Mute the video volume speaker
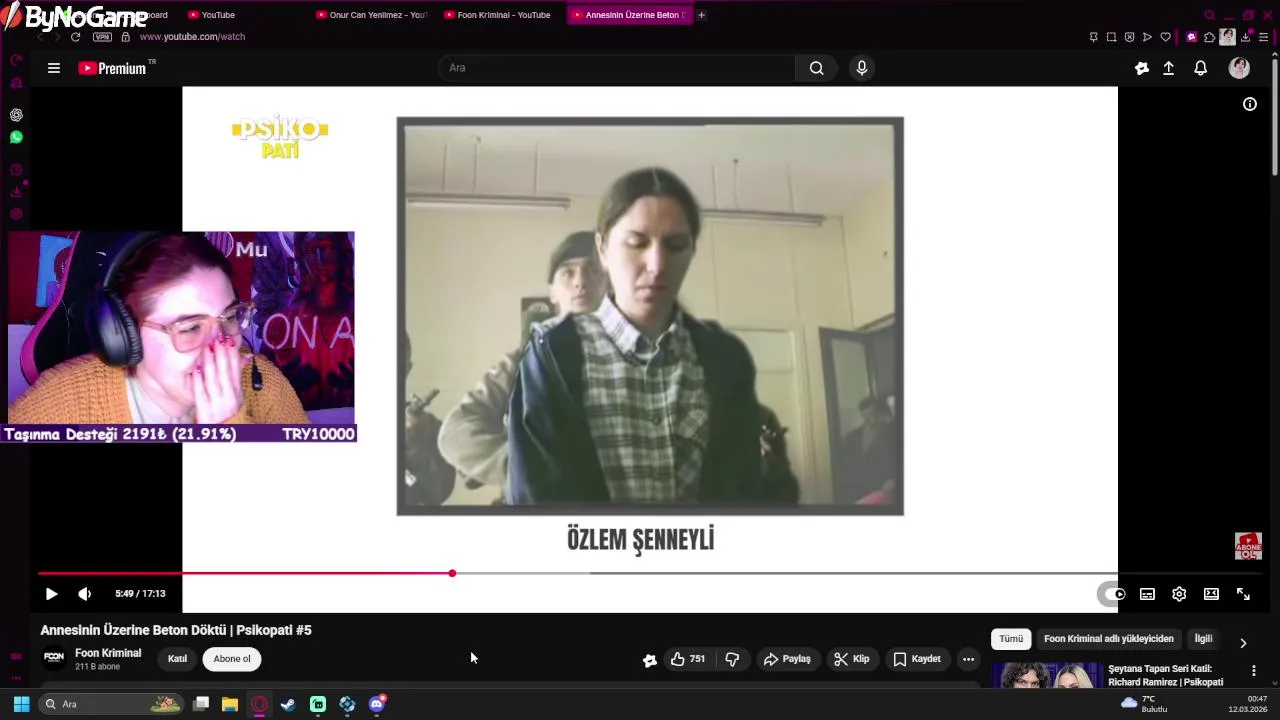The height and width of the screenshot is (720, 1280). tap(85, 594)
